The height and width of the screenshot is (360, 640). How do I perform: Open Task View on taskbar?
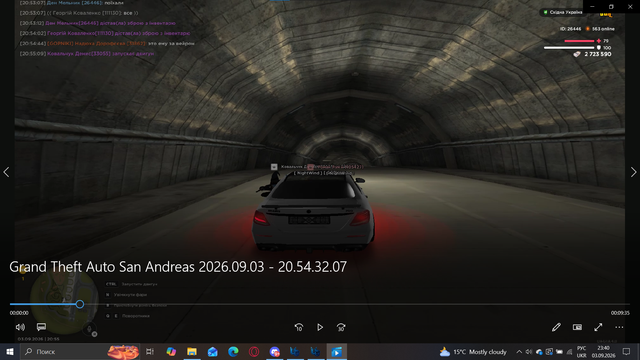(150, 351)
